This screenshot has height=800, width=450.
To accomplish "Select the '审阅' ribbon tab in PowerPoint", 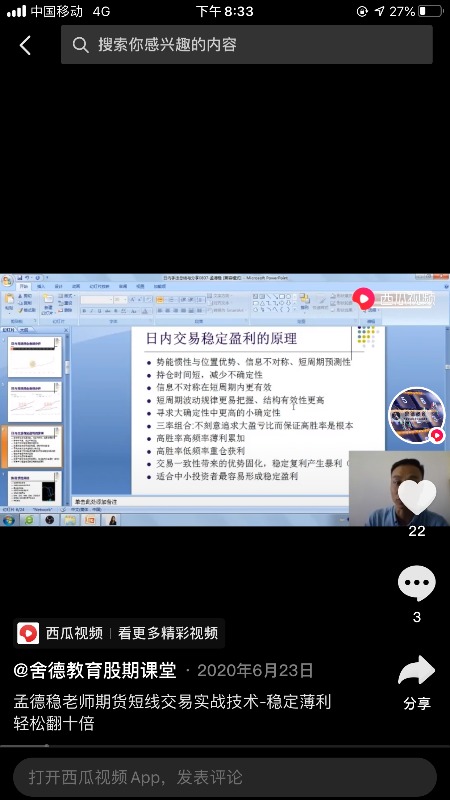I will click(x=123, y=287).
